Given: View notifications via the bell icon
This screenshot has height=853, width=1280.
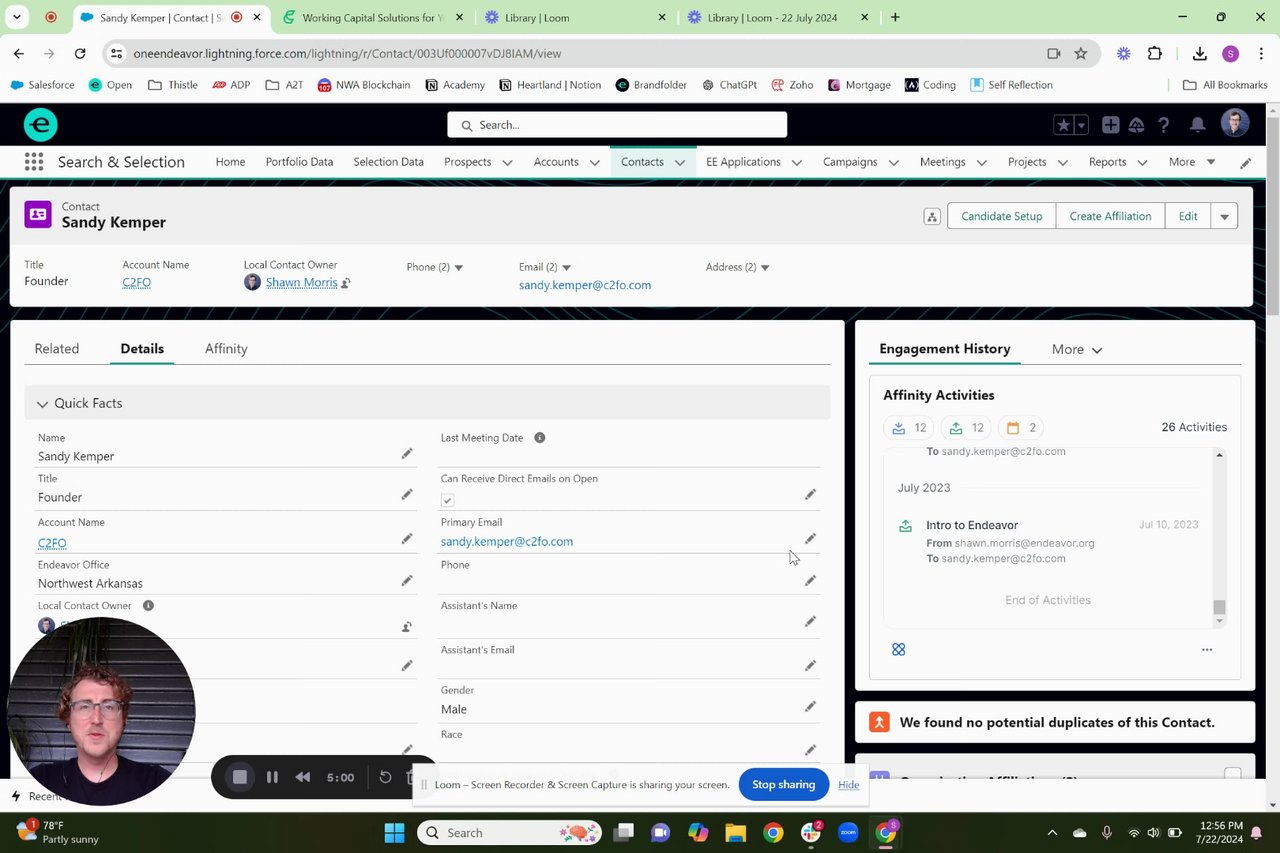Looking at the screenshot, I should tap(1197, 125).
